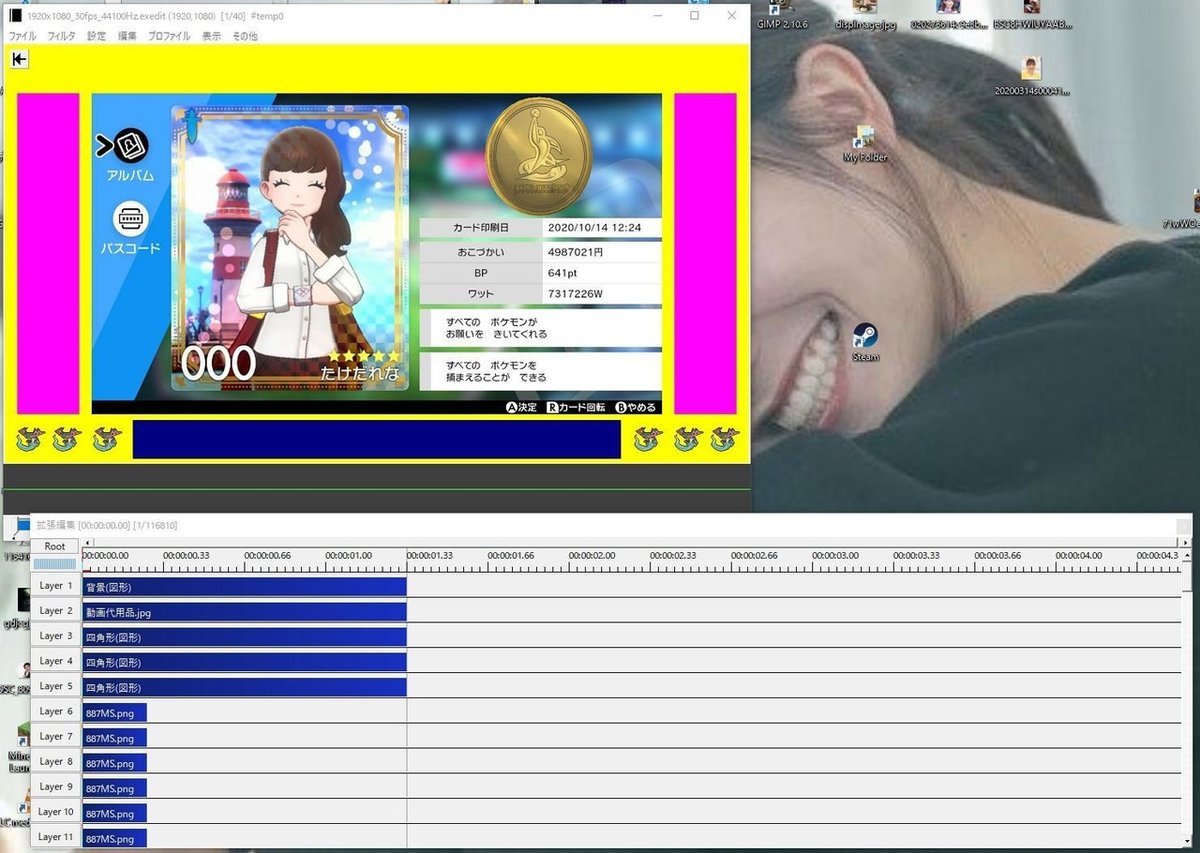Click the jump-to-start arrow icon in preview
The height and width of the screenshot is (853, 1200).
20,59
